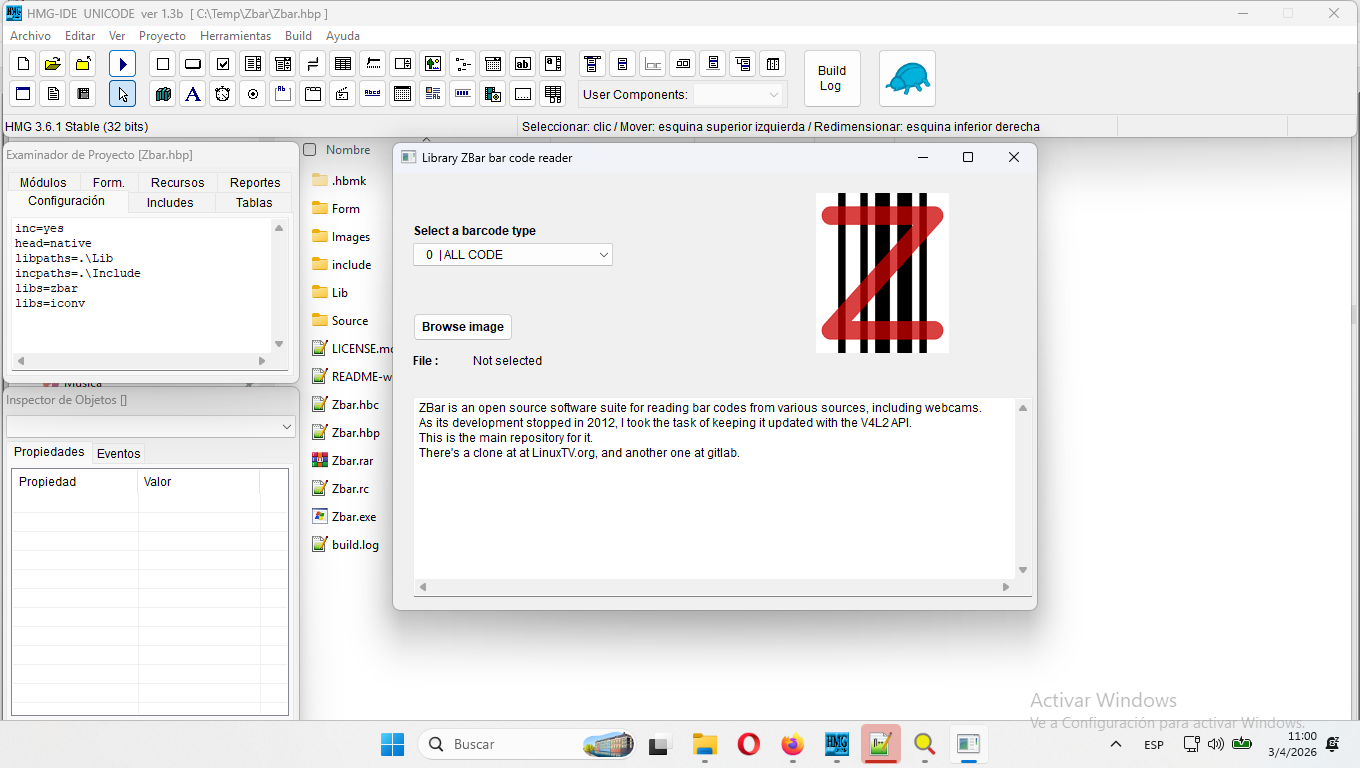Expand the Inspector de Objetos combo box

151,427
